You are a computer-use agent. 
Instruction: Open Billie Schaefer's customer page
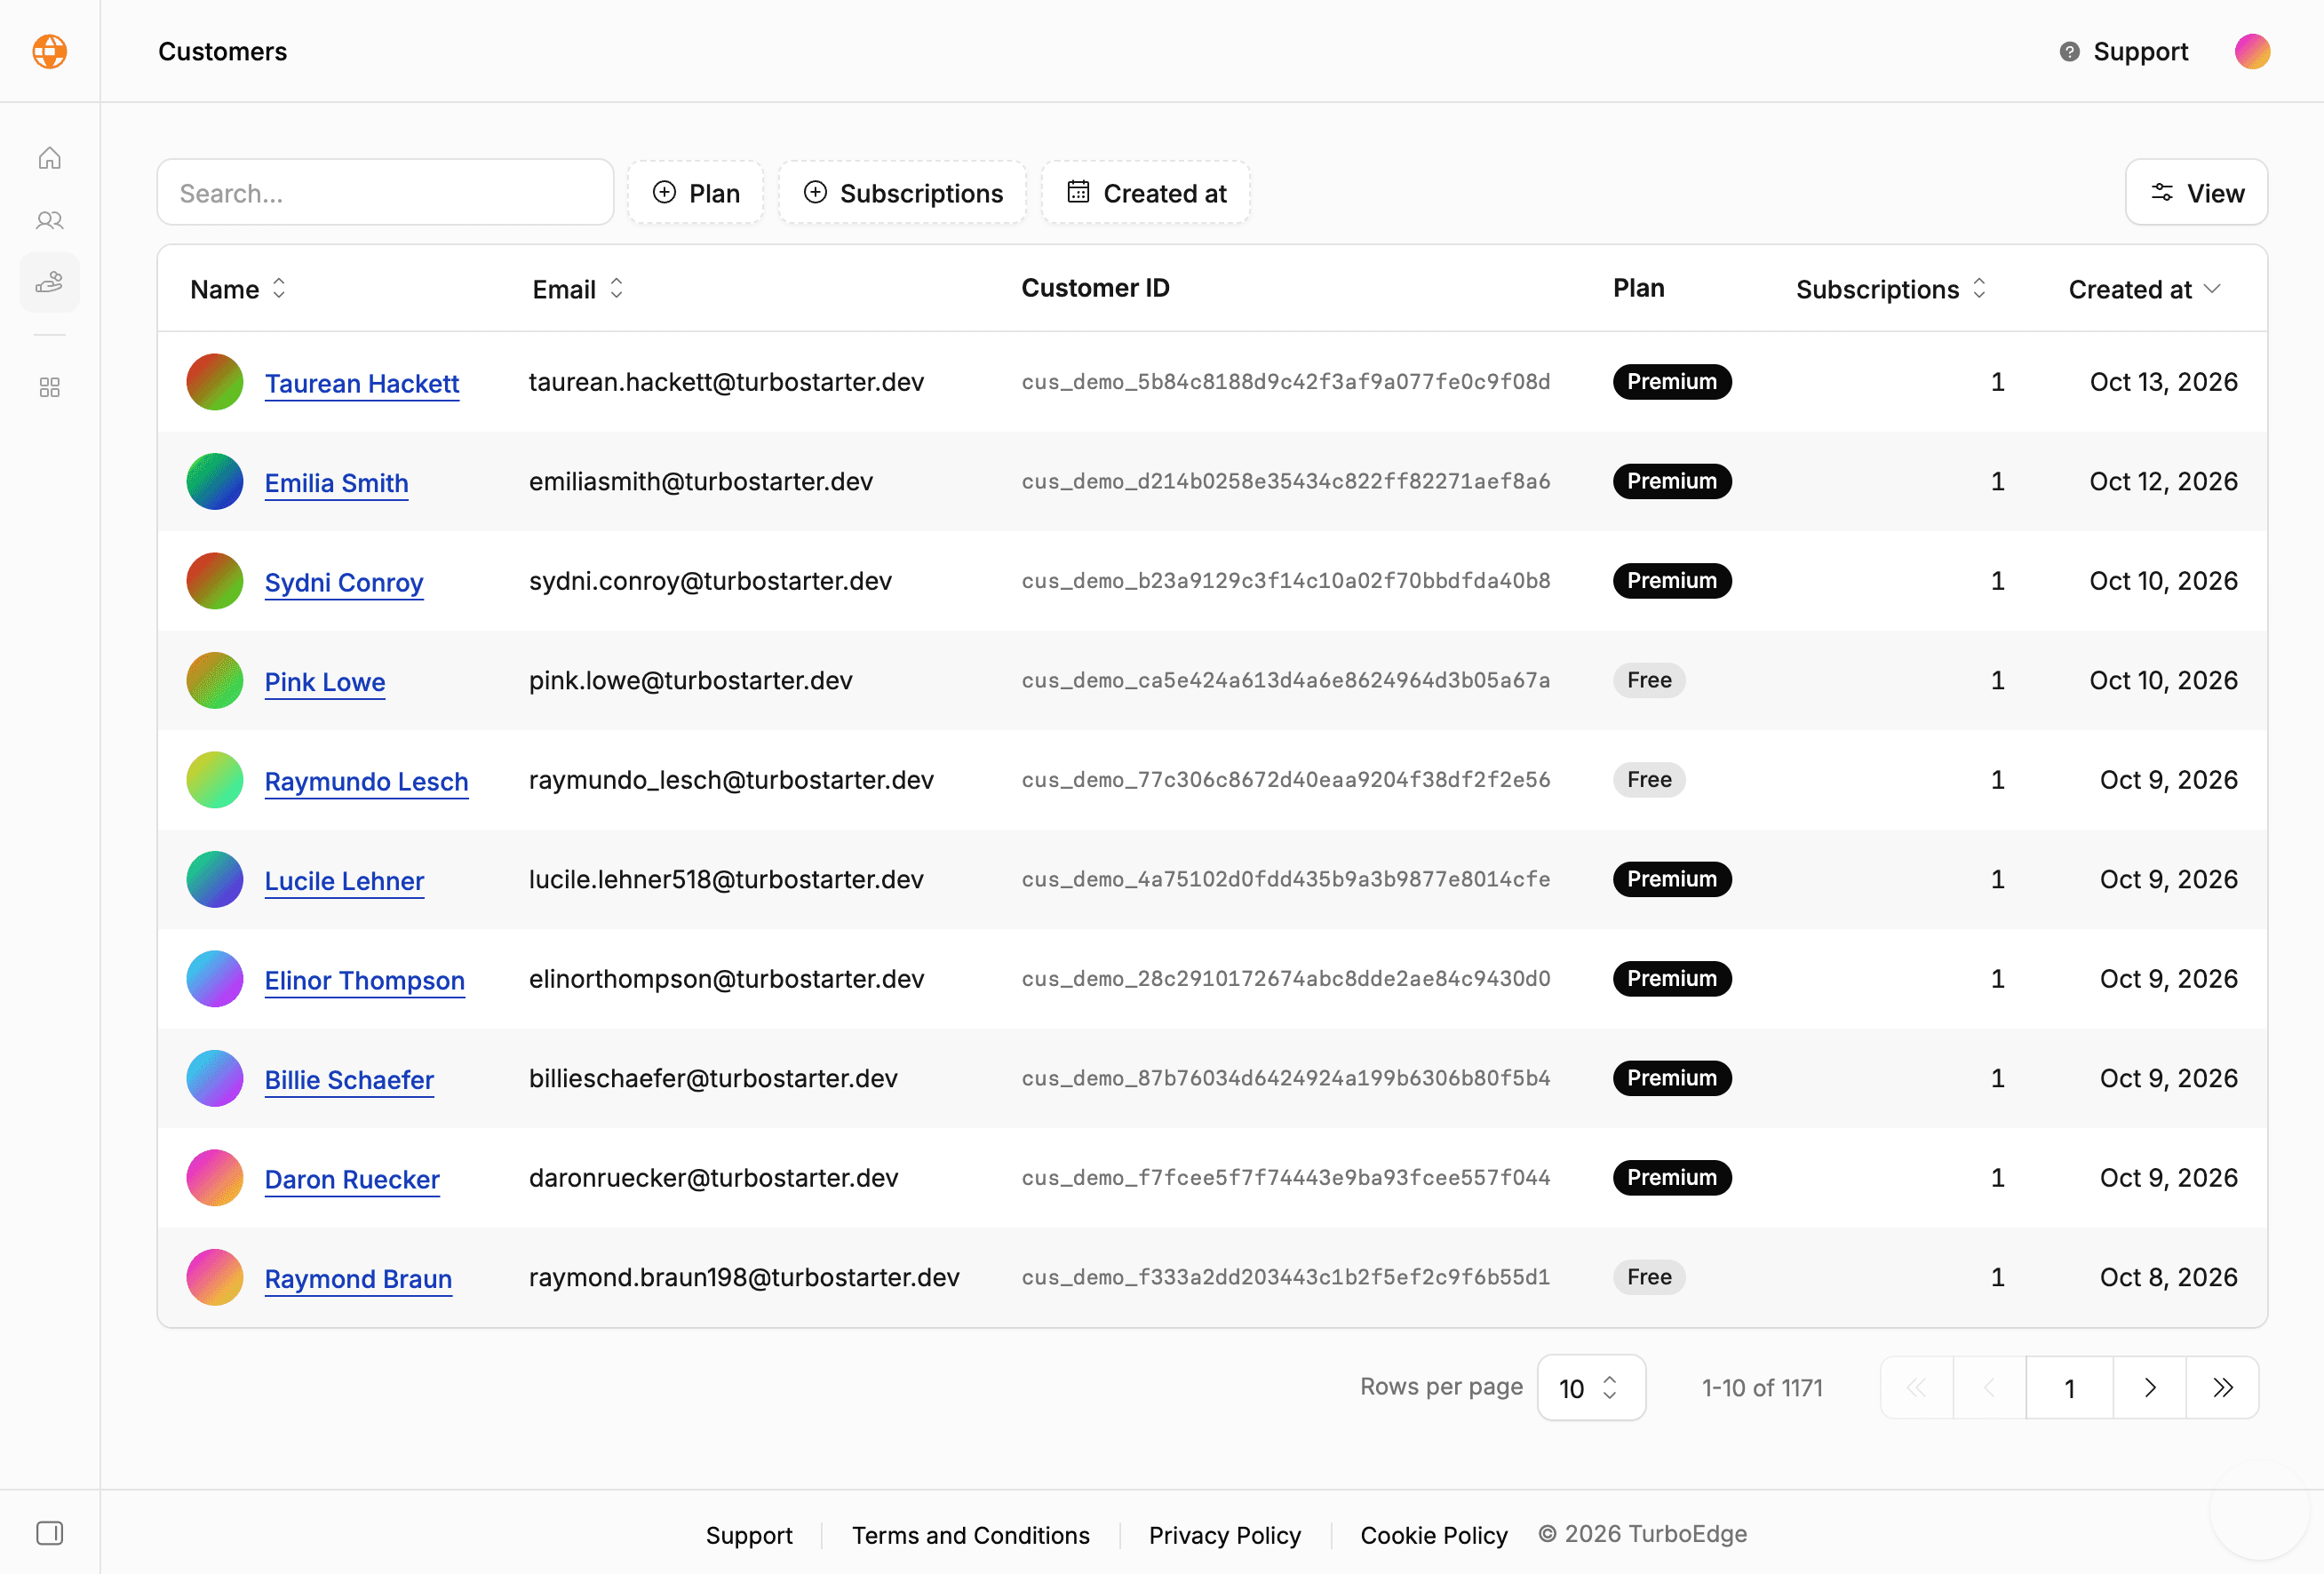pyautogui.click(x=349, y=1080)
